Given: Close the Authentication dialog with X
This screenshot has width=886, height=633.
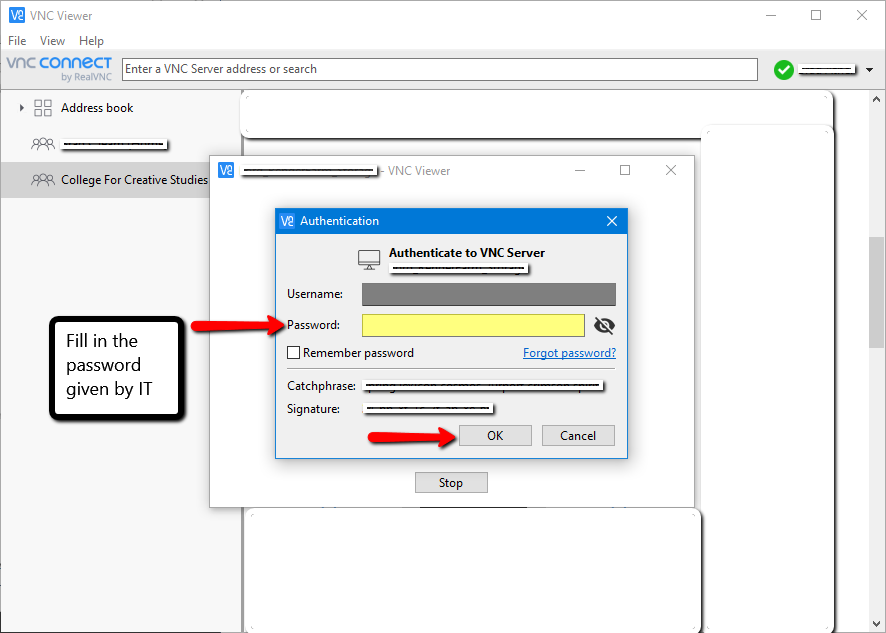Looking at the screenshot, I should tap(612, 221).
